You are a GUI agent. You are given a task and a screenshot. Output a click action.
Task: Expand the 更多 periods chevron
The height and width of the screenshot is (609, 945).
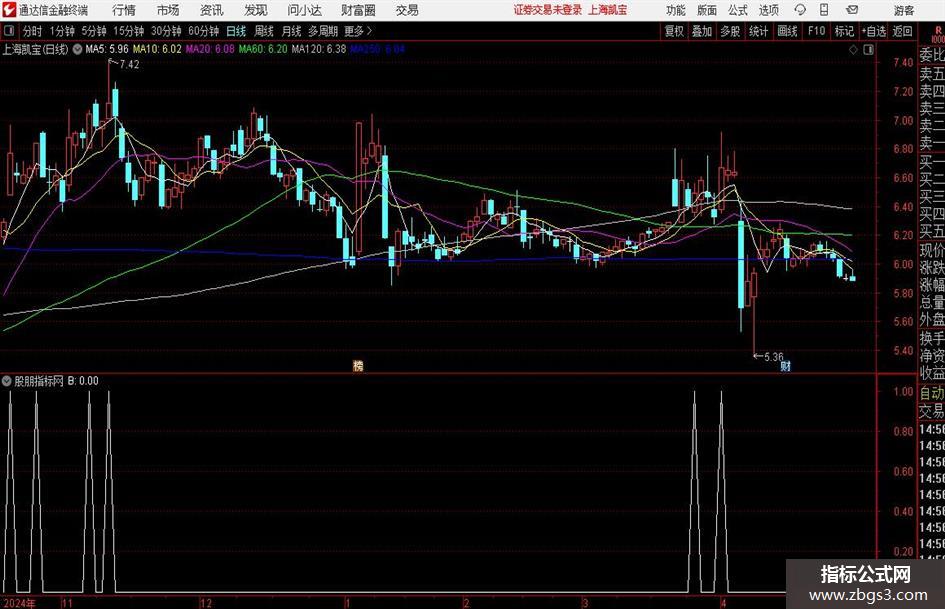(x=359, y=31)
